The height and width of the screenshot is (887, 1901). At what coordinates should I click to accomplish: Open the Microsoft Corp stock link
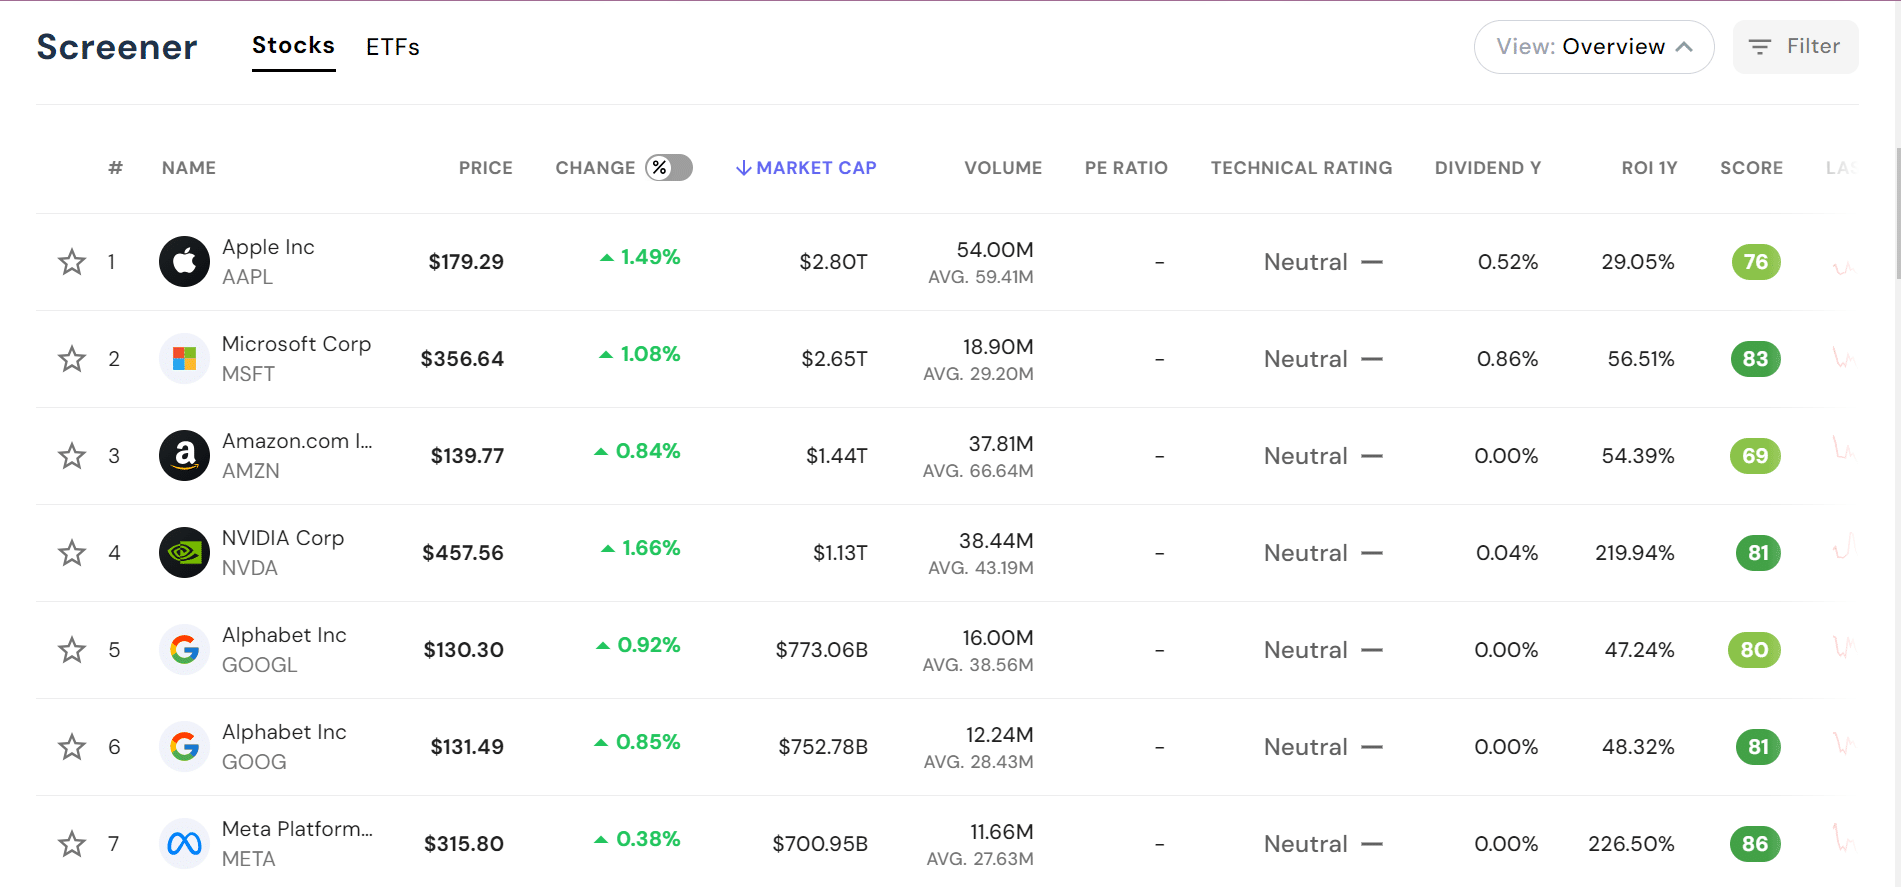296,344
